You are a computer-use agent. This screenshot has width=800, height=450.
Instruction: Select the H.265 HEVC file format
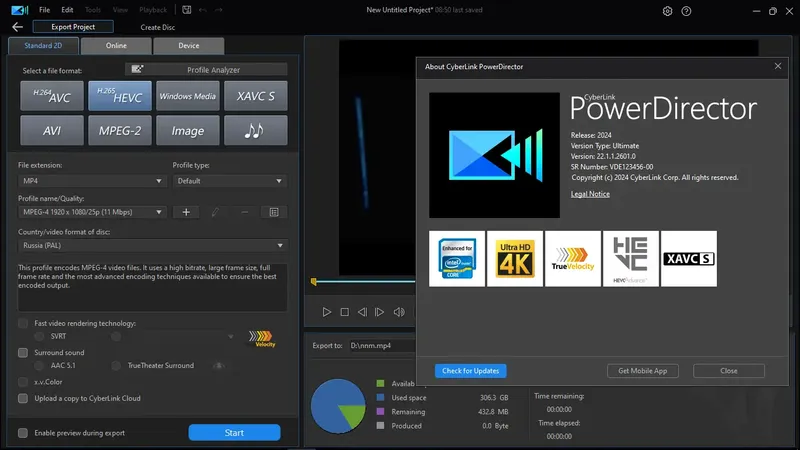pyautogui.click(x=120, y=96)
